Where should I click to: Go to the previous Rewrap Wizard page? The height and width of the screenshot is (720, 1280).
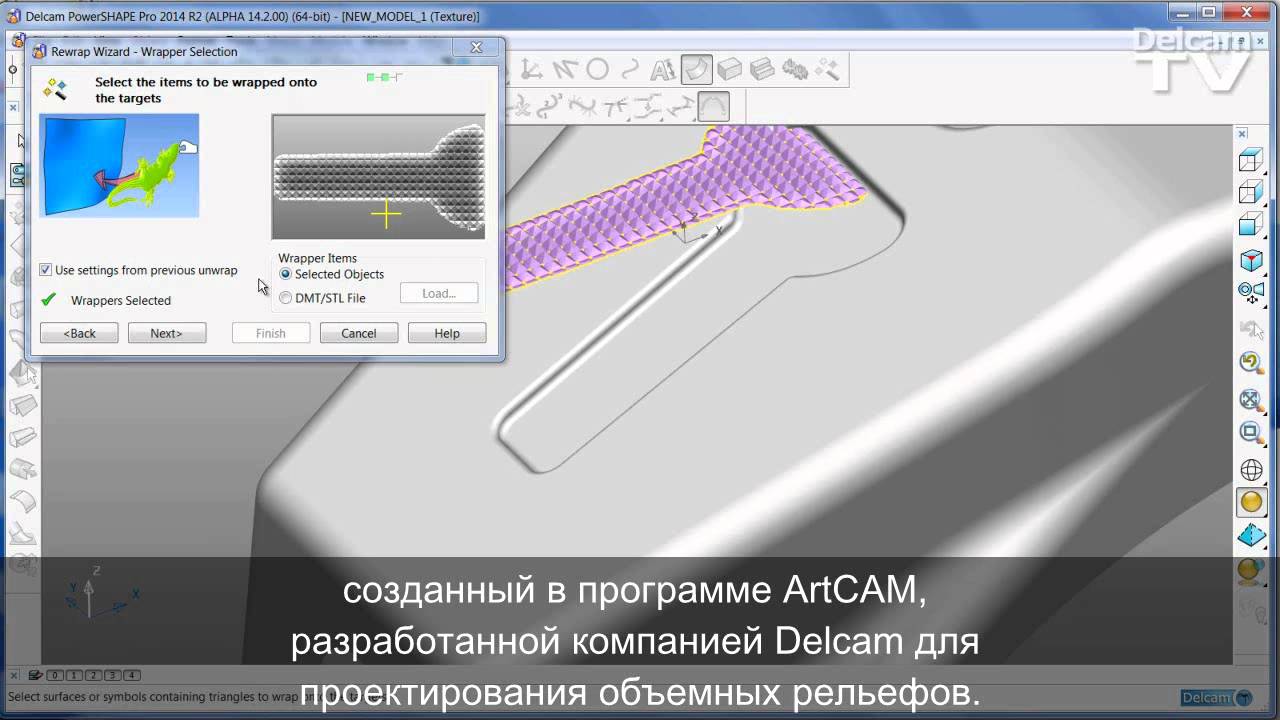[79, 333]
